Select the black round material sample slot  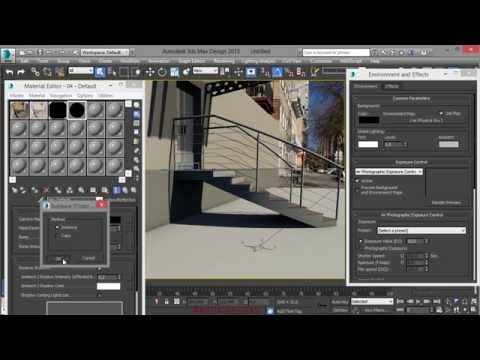pos(77,110)
